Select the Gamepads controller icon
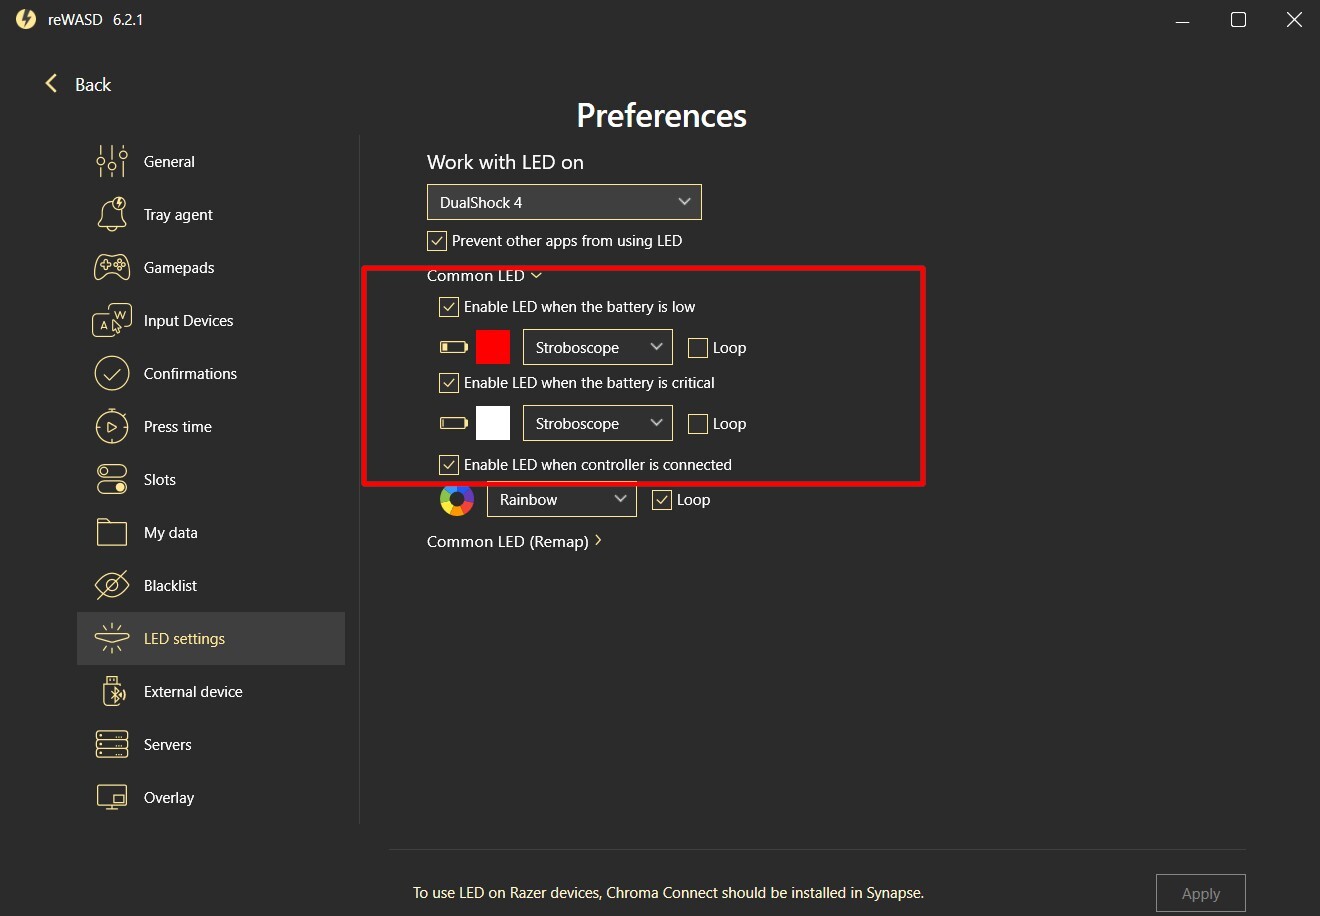This screenshot has width=1320, height=916. (112, 267)
